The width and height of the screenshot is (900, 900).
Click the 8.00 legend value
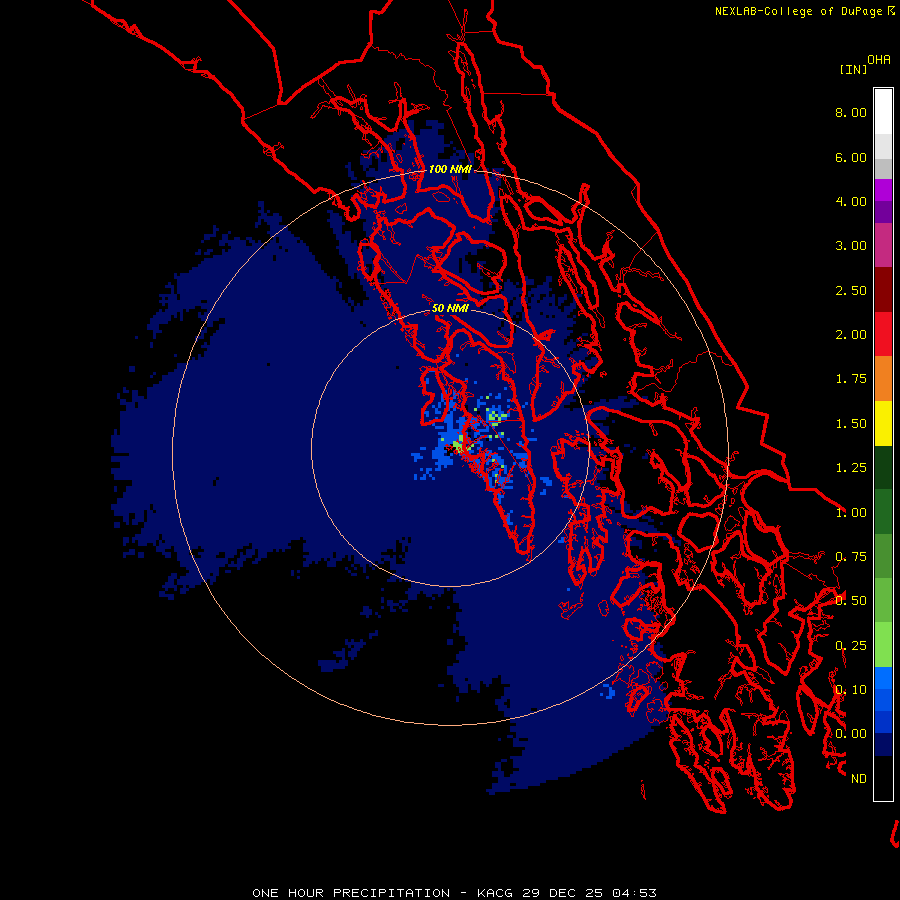pos(851,112)
